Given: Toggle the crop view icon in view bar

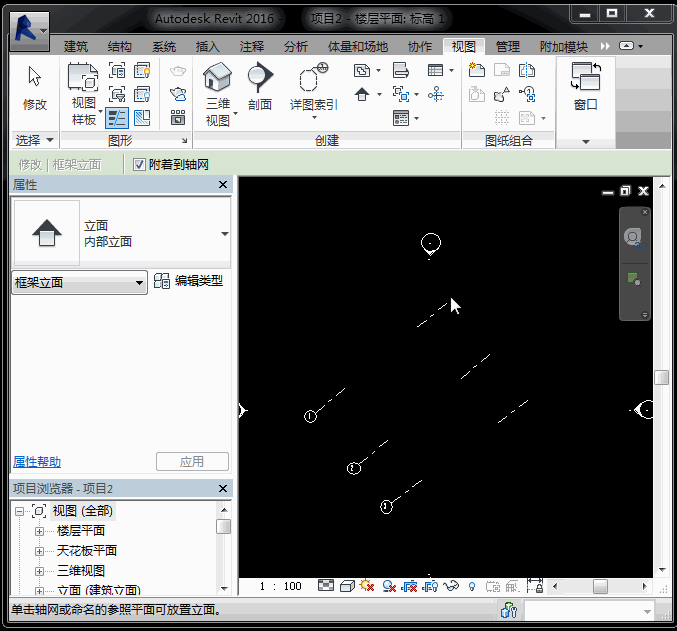Looking at the screenshot, I should 409,587.
